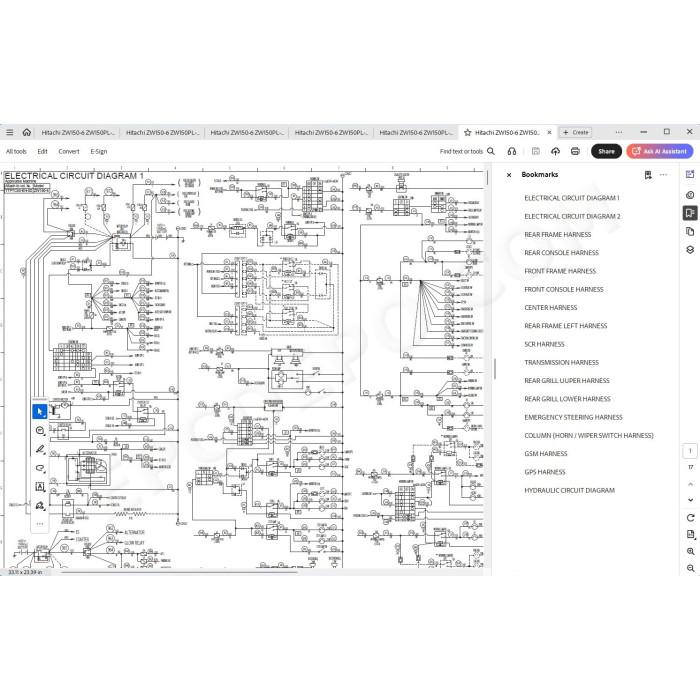Click the cloud upload icon
The height and width of the screenshot is (700, 700).
555,151
